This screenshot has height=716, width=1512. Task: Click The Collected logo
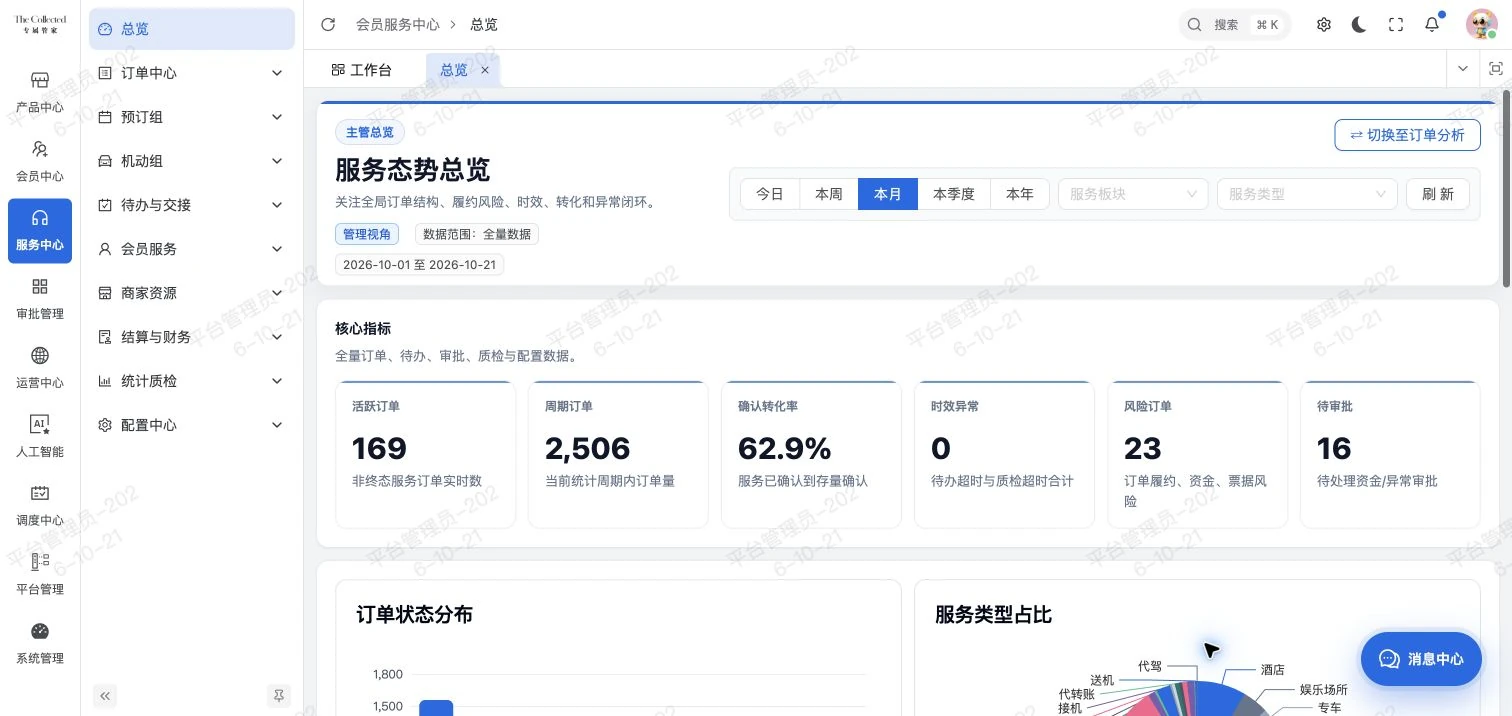(x=40, y=25)
